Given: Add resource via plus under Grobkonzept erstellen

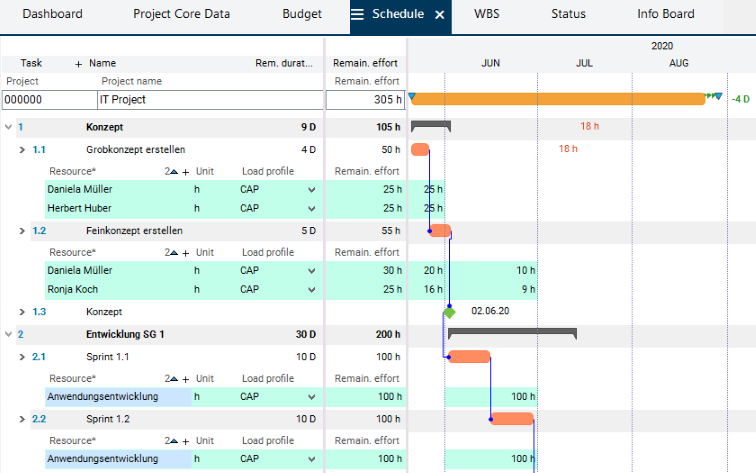Looking at the screenshot, I should pyautogui.click(x=185, y=171).
